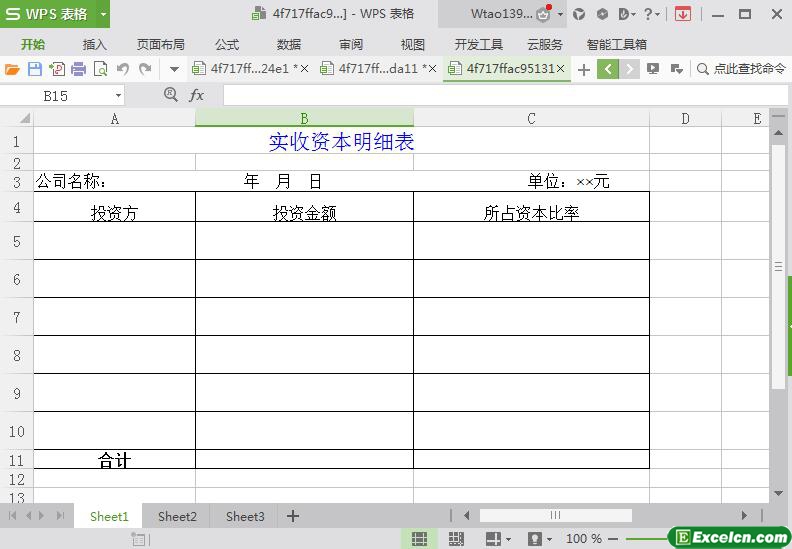This screenshot has width=792, height=549.
Task: Click the horizontal scrollbar thumb
Action: pos(556,515)
